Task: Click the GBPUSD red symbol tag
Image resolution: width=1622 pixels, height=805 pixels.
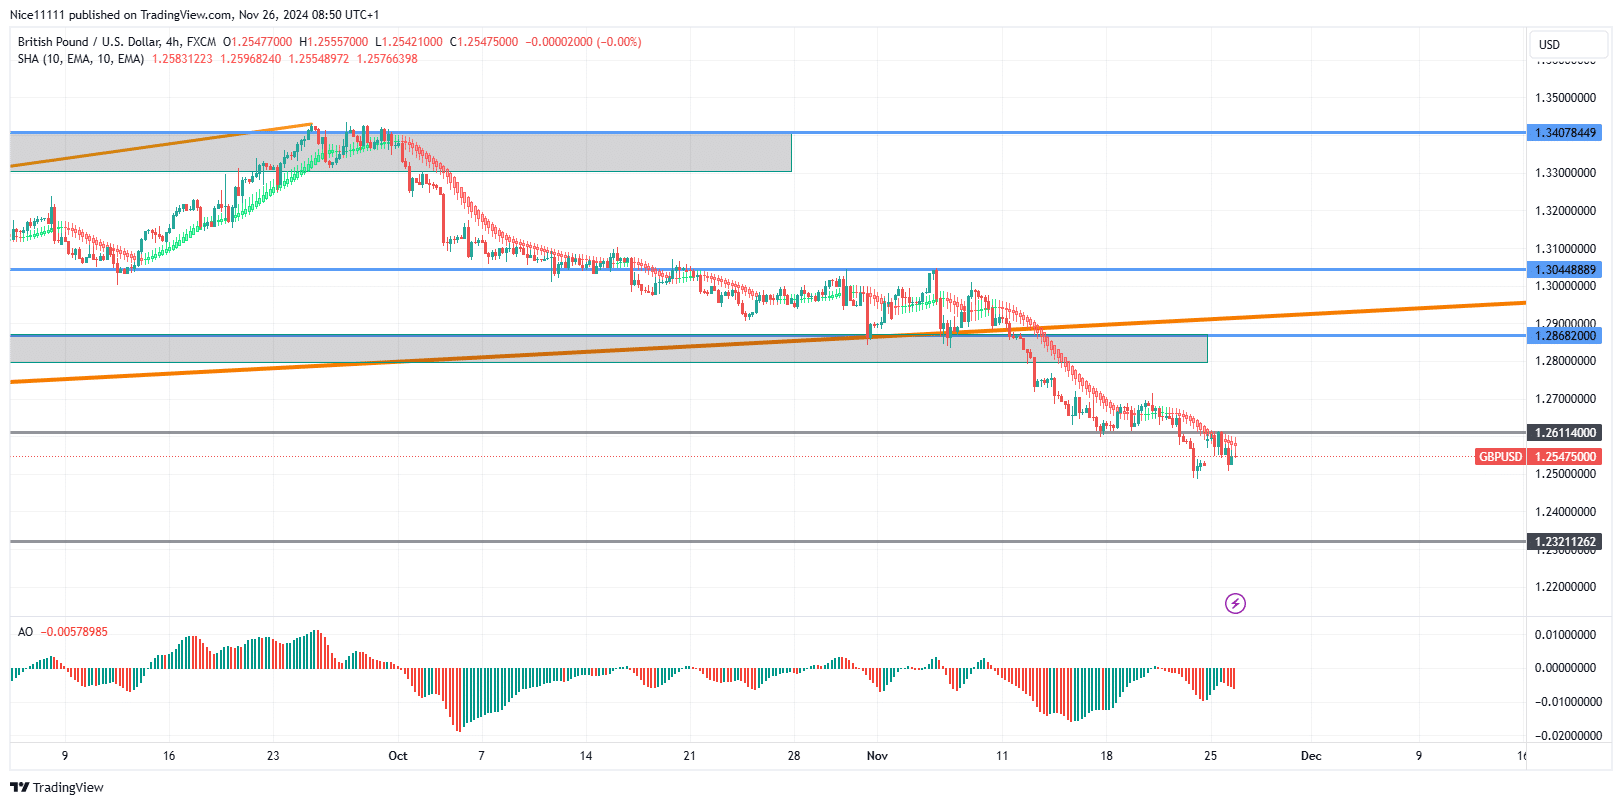Action: 1500,457
